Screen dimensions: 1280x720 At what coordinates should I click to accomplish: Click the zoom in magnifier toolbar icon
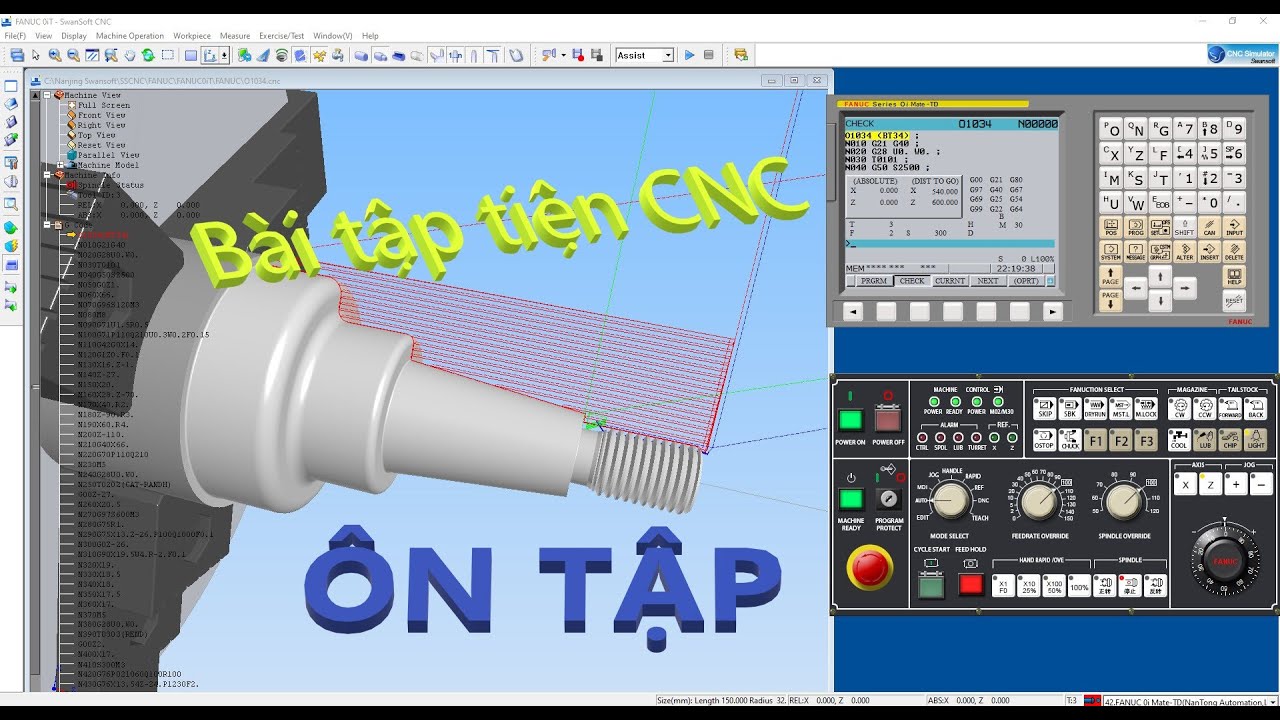(x=55, y=55)
